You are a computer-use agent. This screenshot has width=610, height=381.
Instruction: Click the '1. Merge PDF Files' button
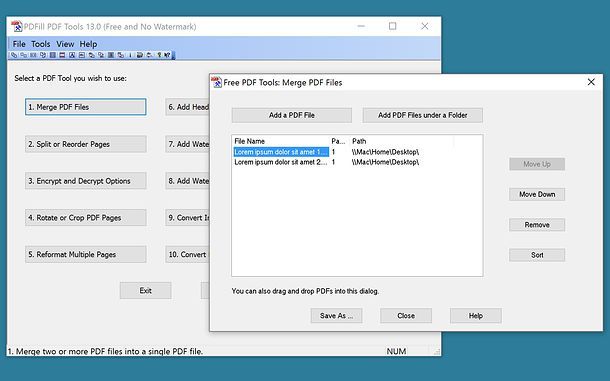click(x=86, y=107)
